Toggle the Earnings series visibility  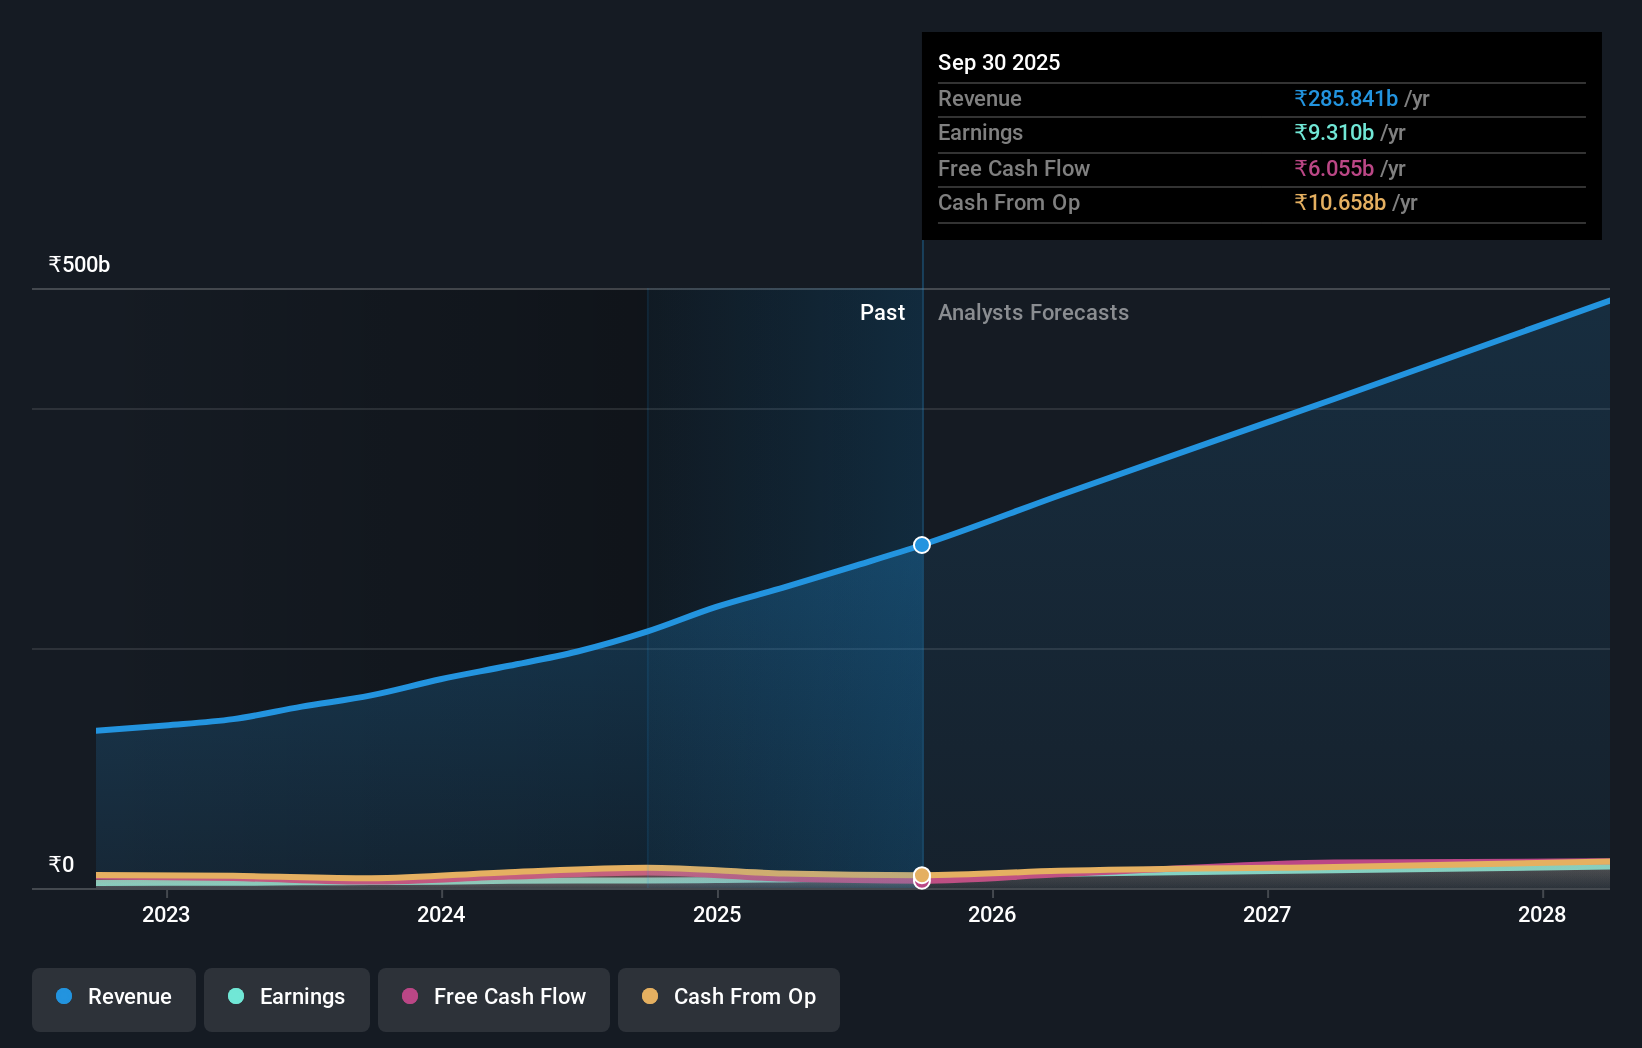(287, 997)
